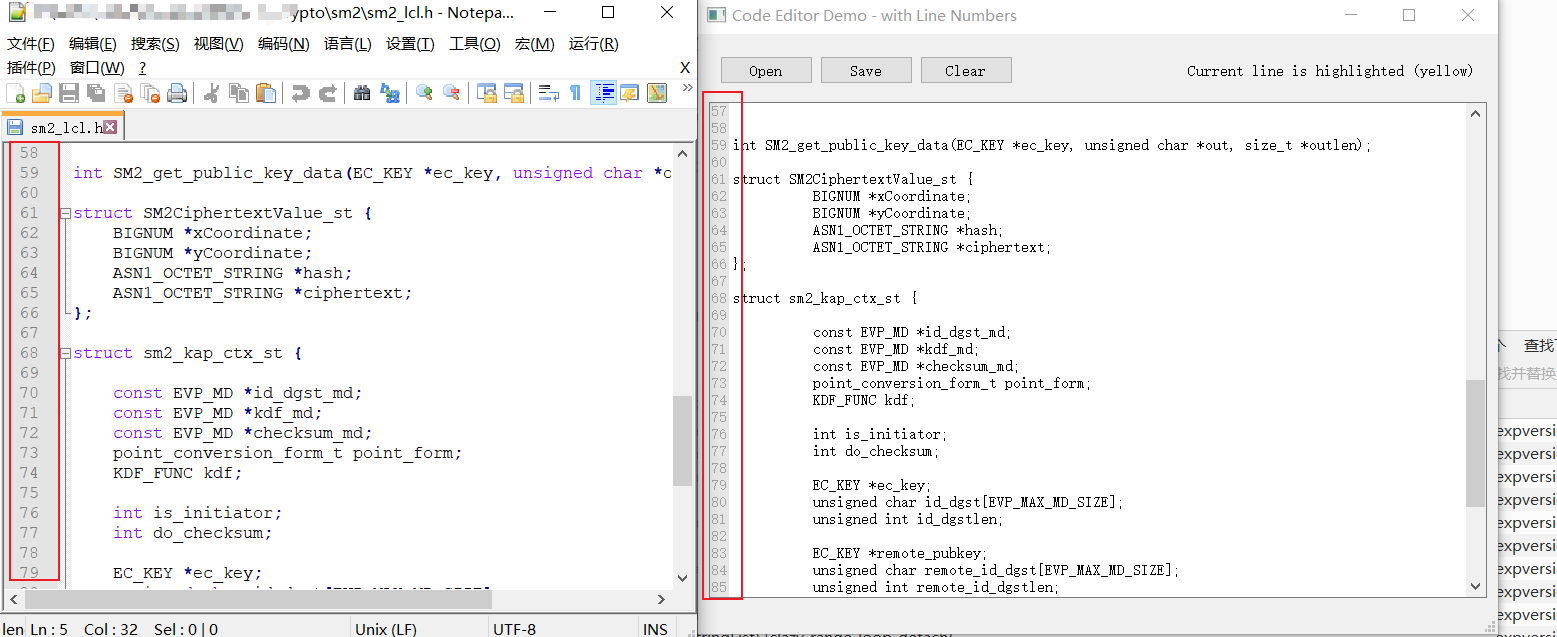
Task: Click the Unix (LF) status bar field
Action: 420,629
